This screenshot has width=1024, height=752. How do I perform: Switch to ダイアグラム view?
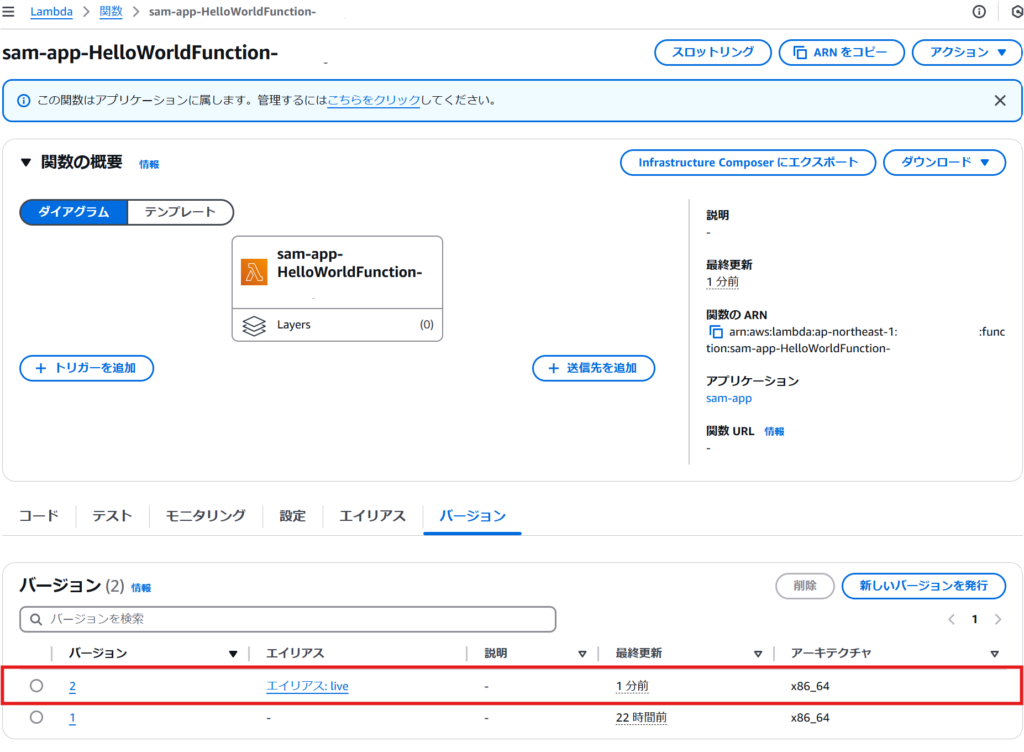coord(74,212)
